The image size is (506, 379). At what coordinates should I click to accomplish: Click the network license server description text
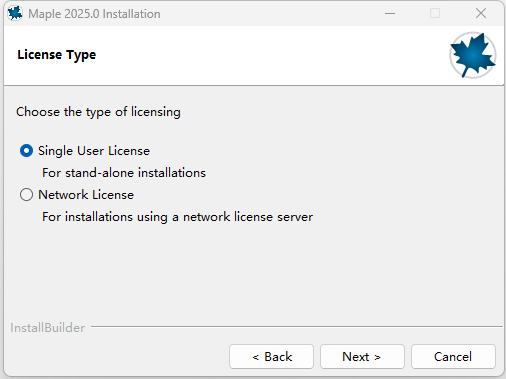tap(177, 217)
